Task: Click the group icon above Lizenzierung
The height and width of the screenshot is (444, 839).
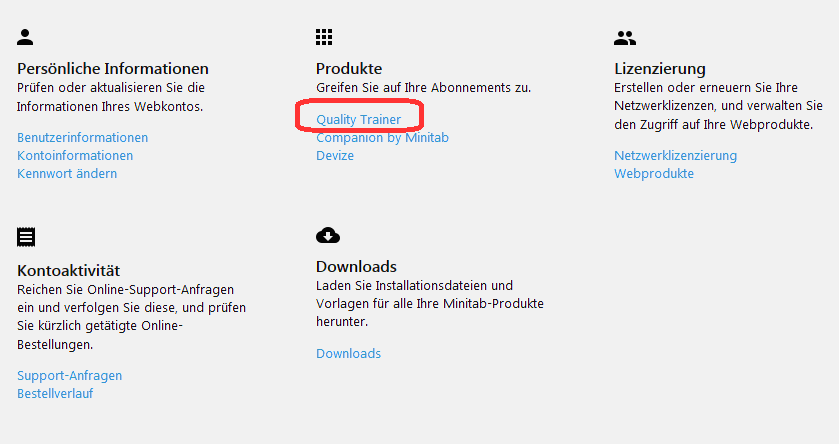Action: [x=624, y=37]
